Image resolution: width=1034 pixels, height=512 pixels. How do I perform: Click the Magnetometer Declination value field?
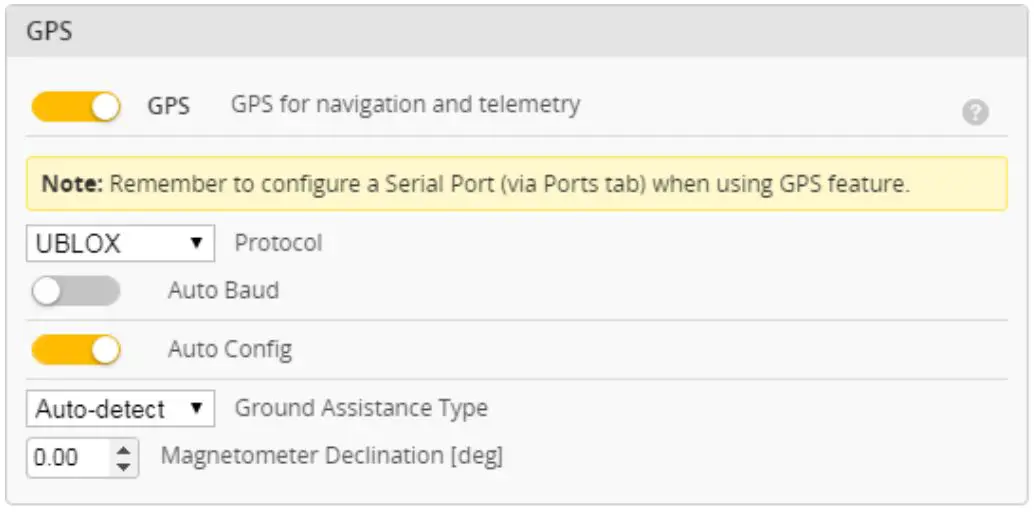point(68,459)
